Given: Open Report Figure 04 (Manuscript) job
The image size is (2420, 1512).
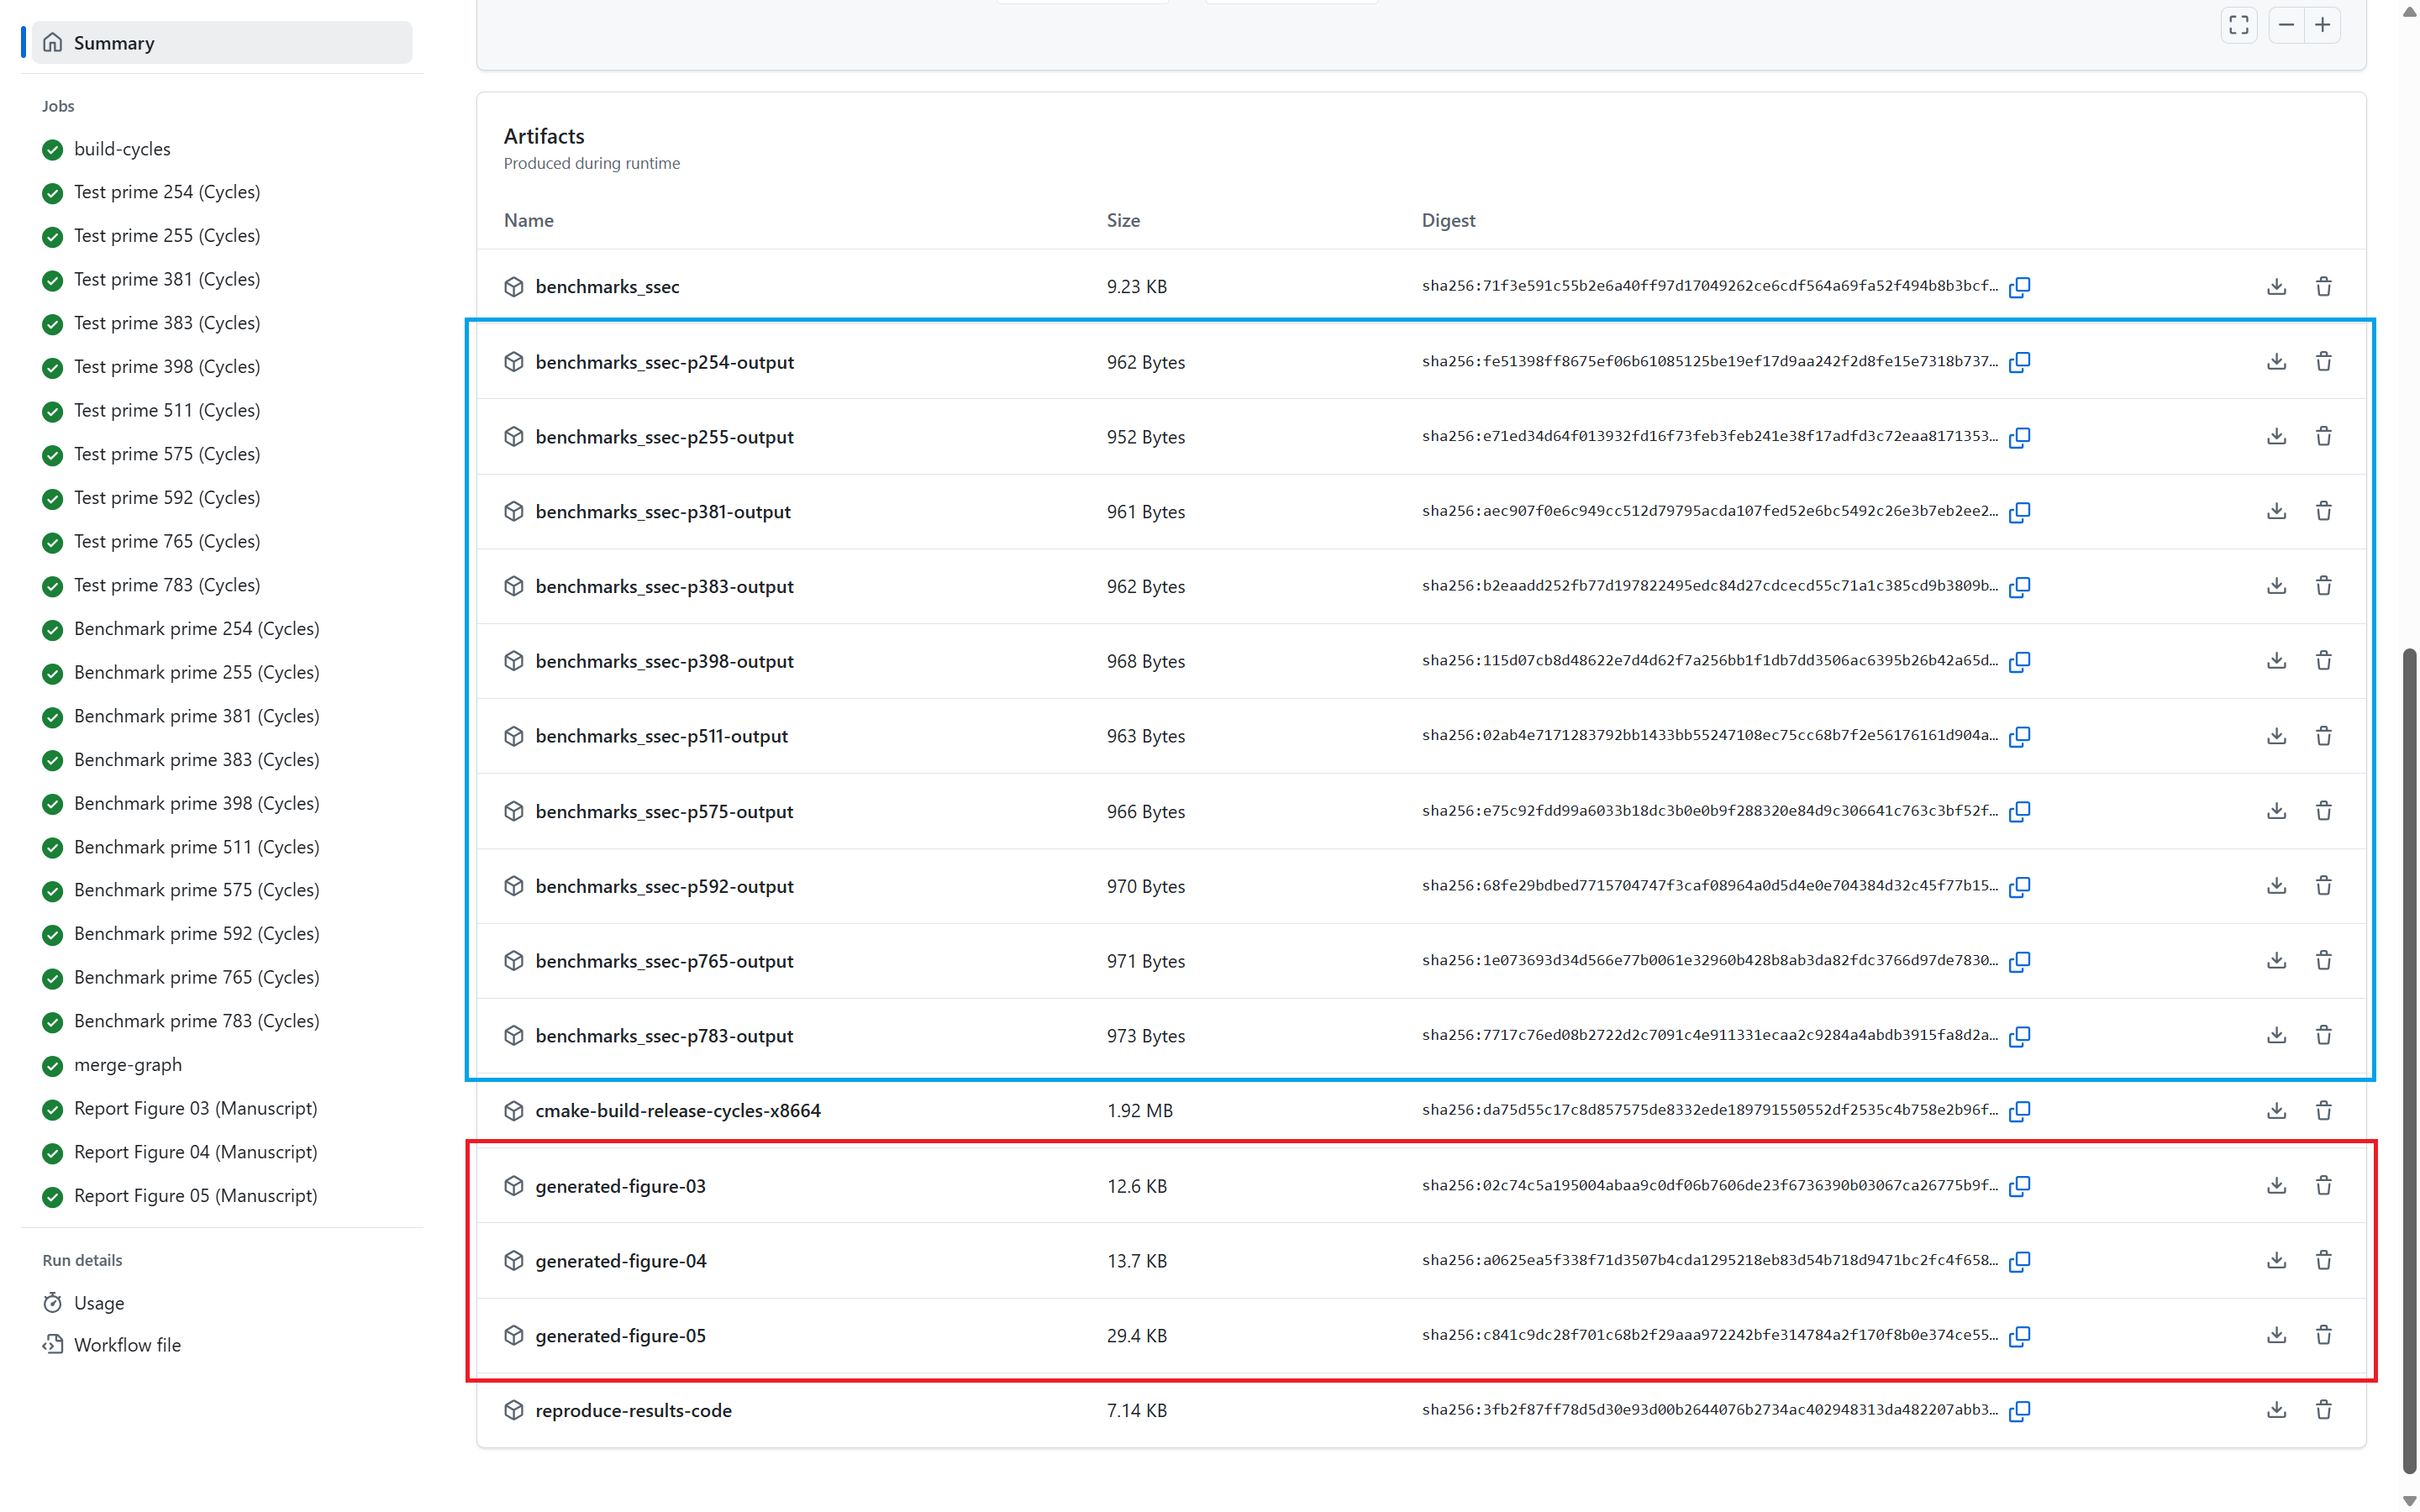Looking at the screenshot, I should (x=195, y=1152).
